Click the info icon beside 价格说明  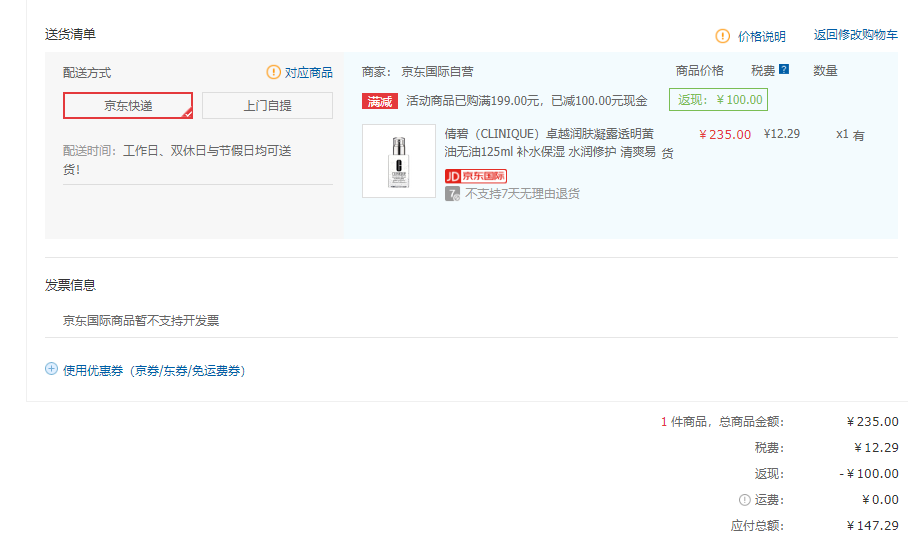click(723, 36)
